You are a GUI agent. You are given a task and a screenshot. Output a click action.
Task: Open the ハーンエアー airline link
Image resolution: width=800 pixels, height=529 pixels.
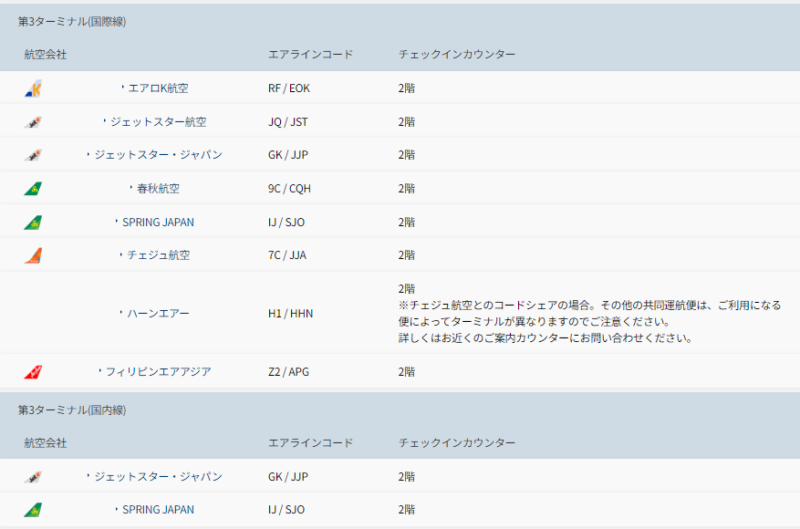click(158, 313)
